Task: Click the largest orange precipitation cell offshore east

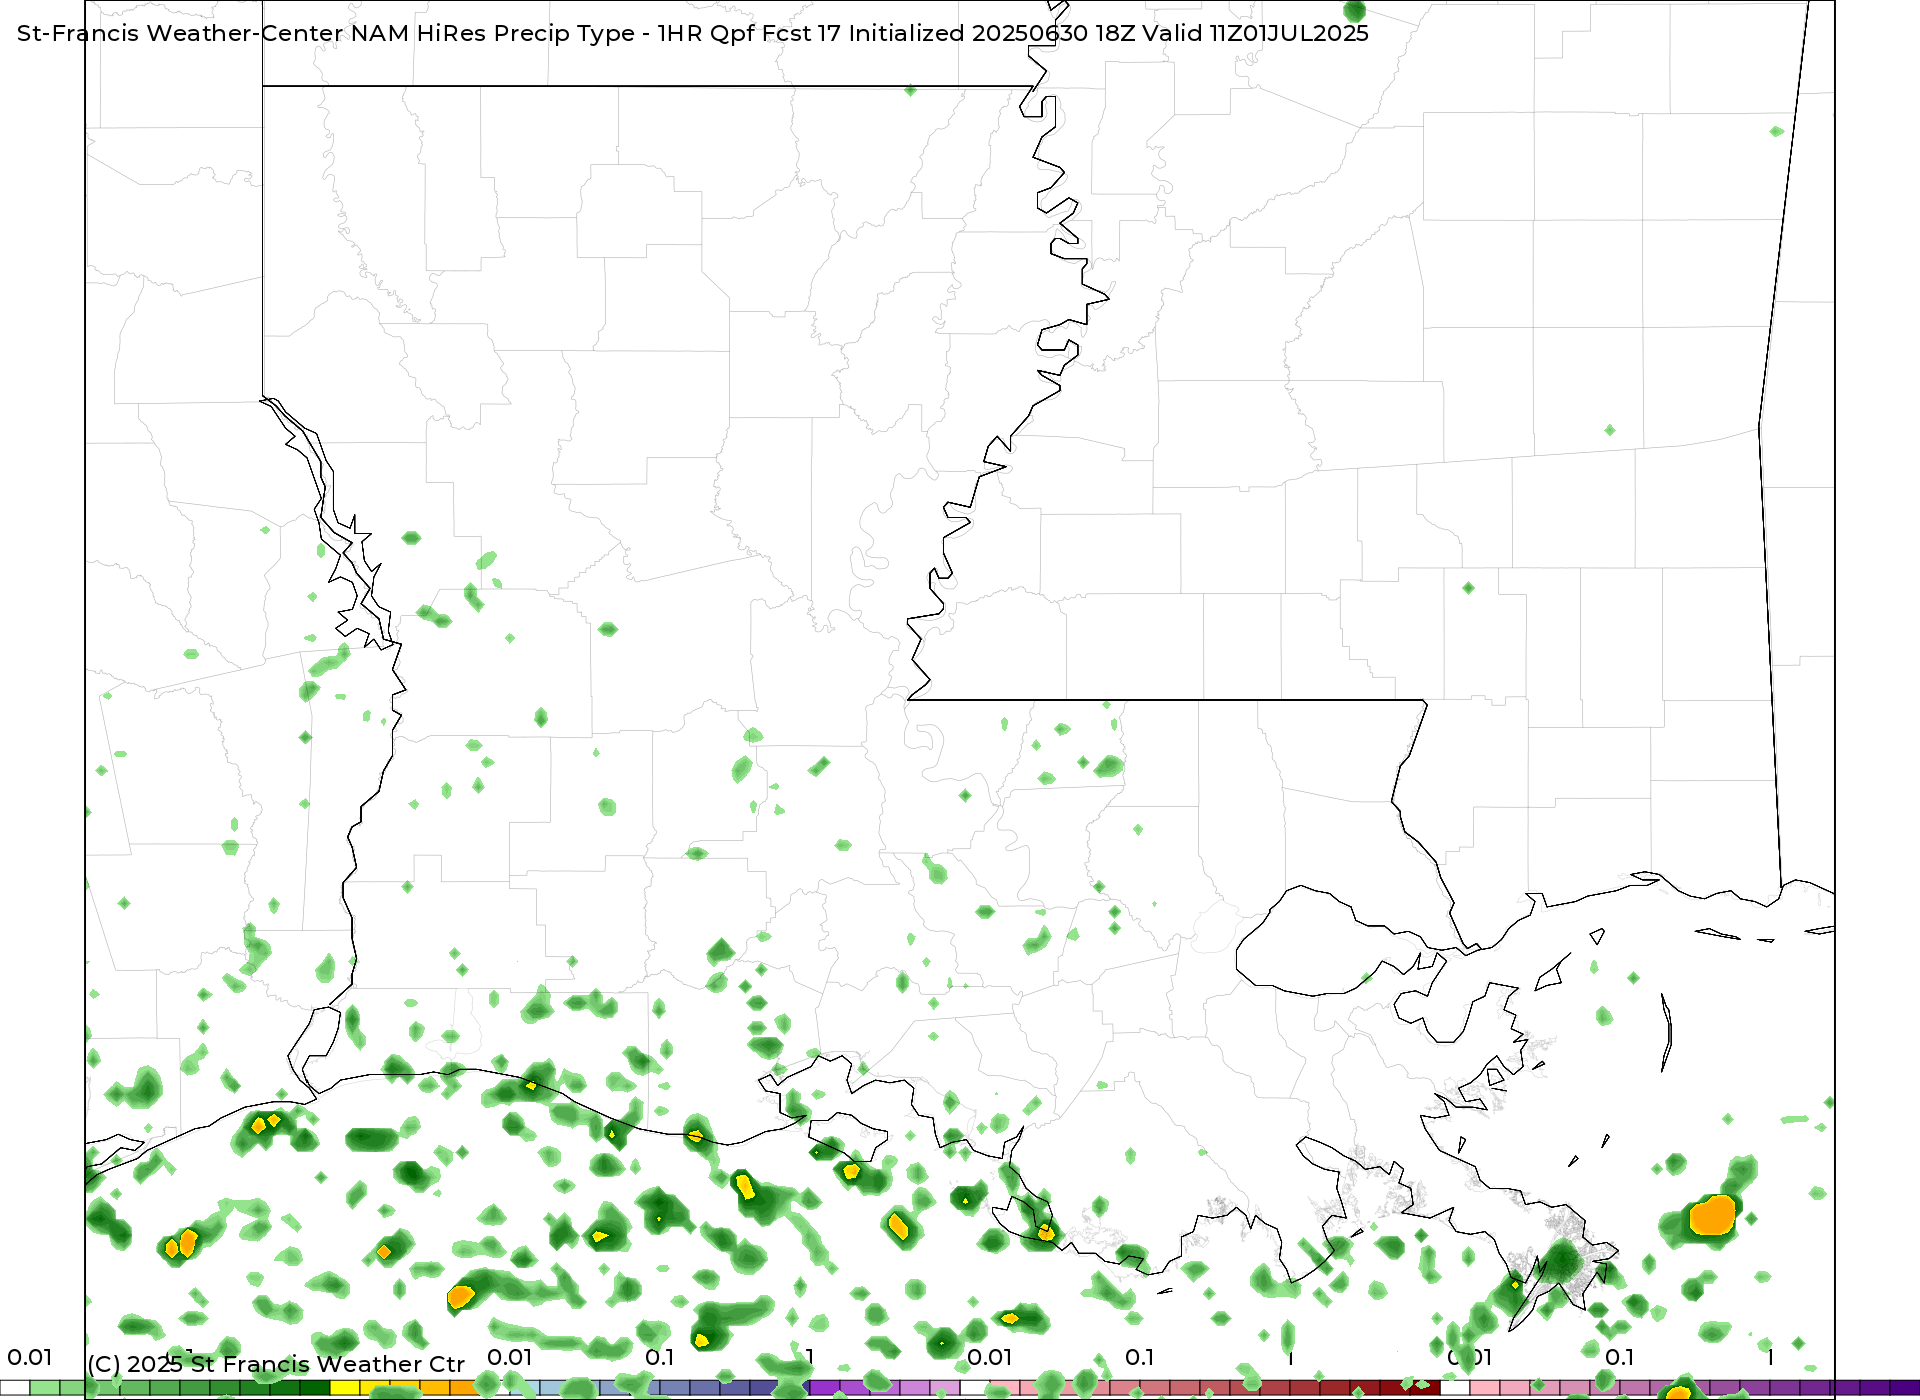Action: coord(1712,1215)
